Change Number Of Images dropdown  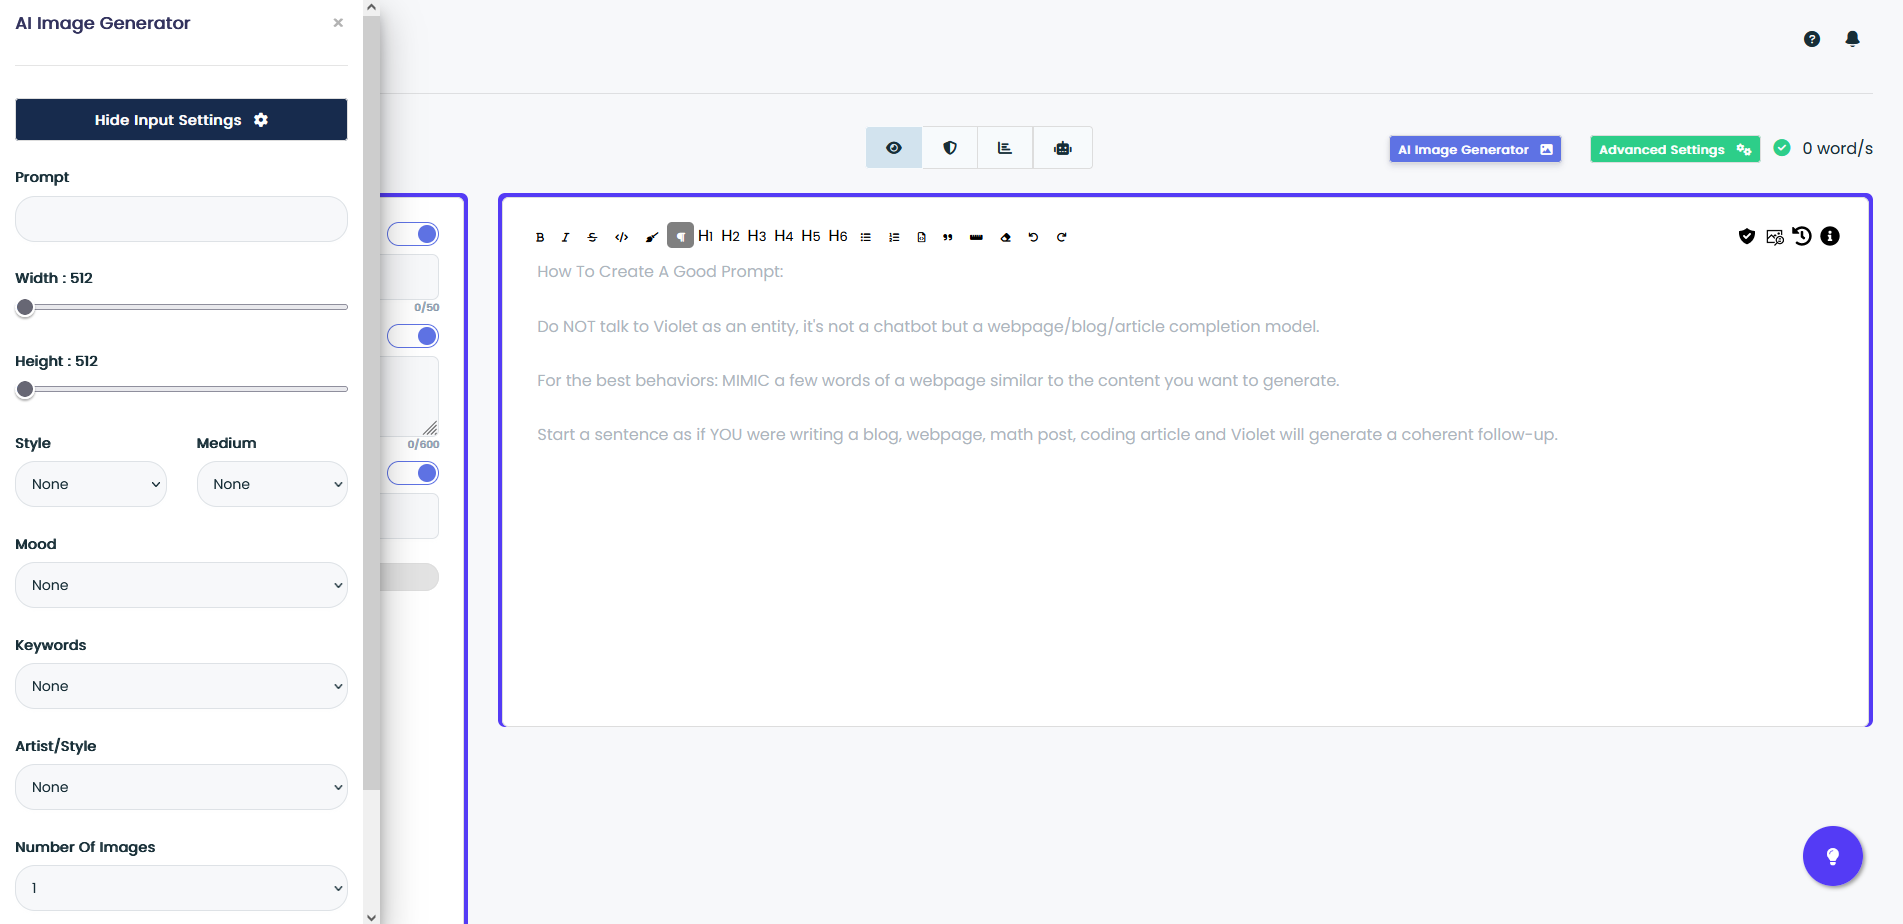[181, 888]
